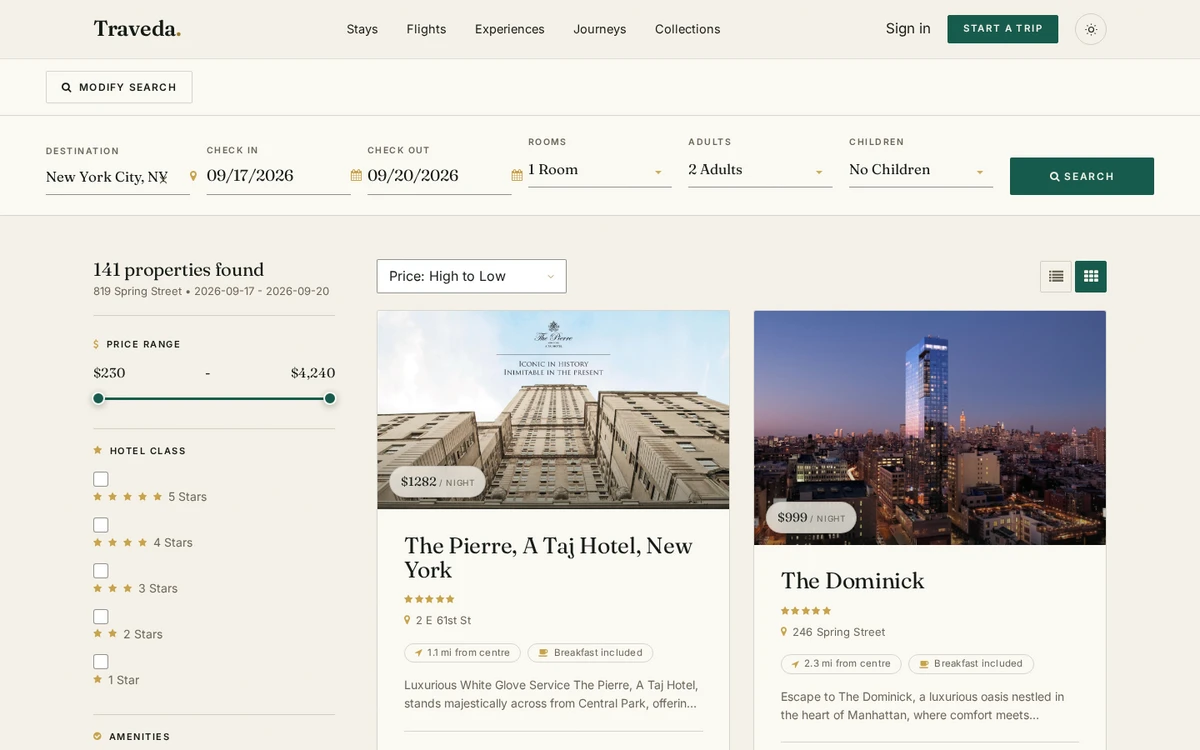The height and width of the screenshot is (750, 1200).
Task: Click the minimum price slider handle
Action: point(98,398)
